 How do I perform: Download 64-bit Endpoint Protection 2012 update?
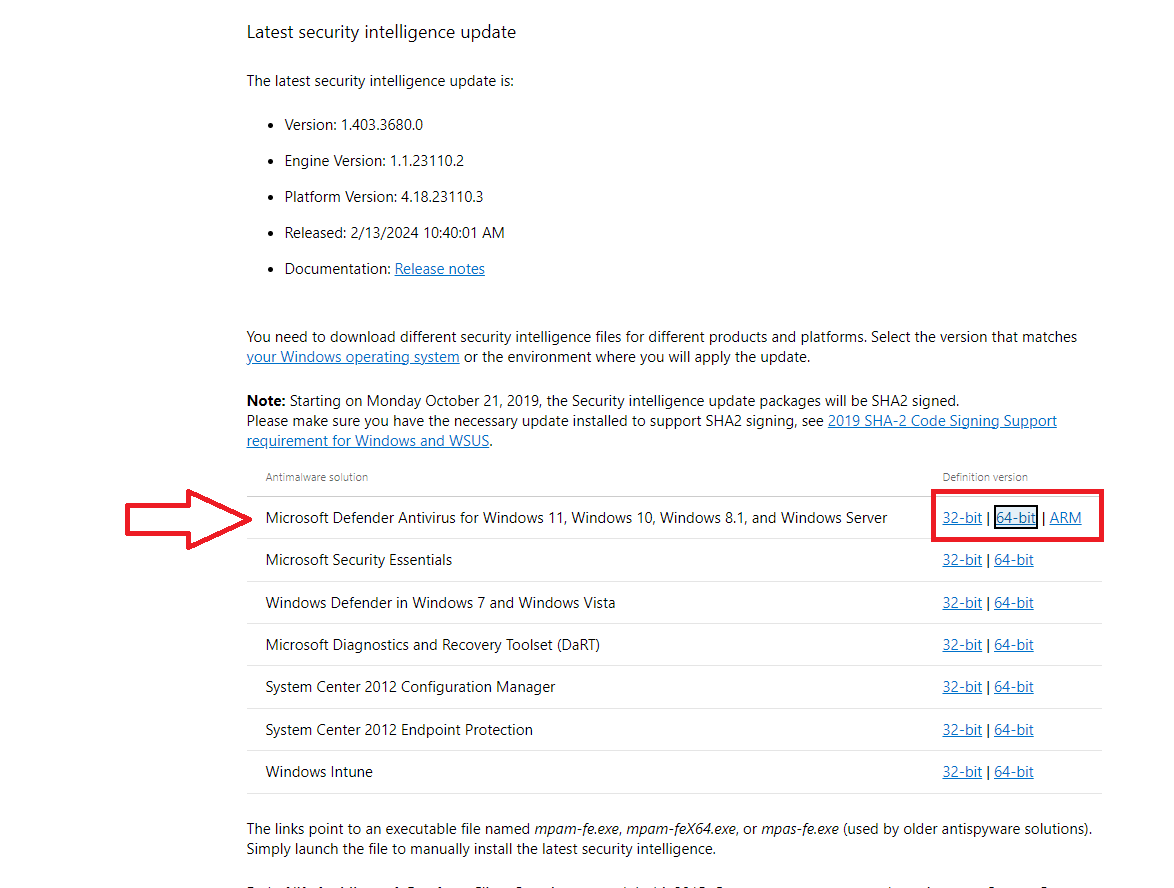coord(1014,730)
